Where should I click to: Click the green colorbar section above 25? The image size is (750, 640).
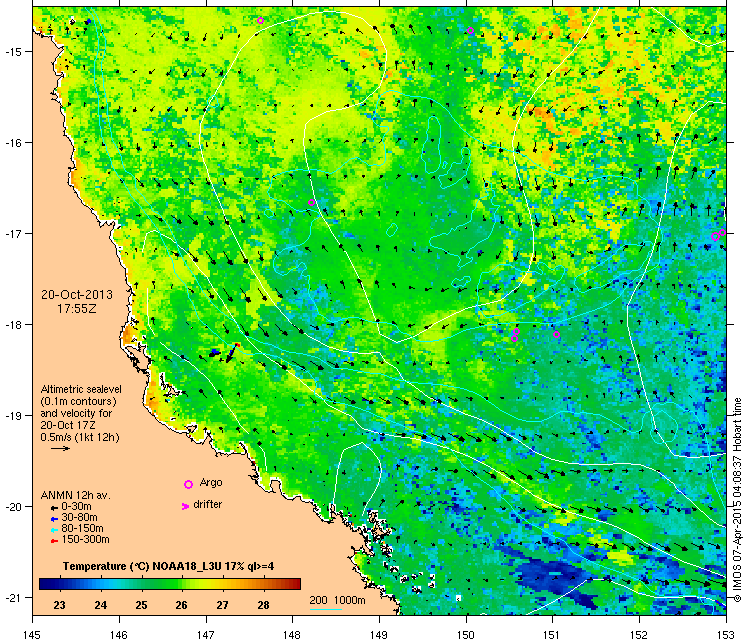click(x=141, y=584)
